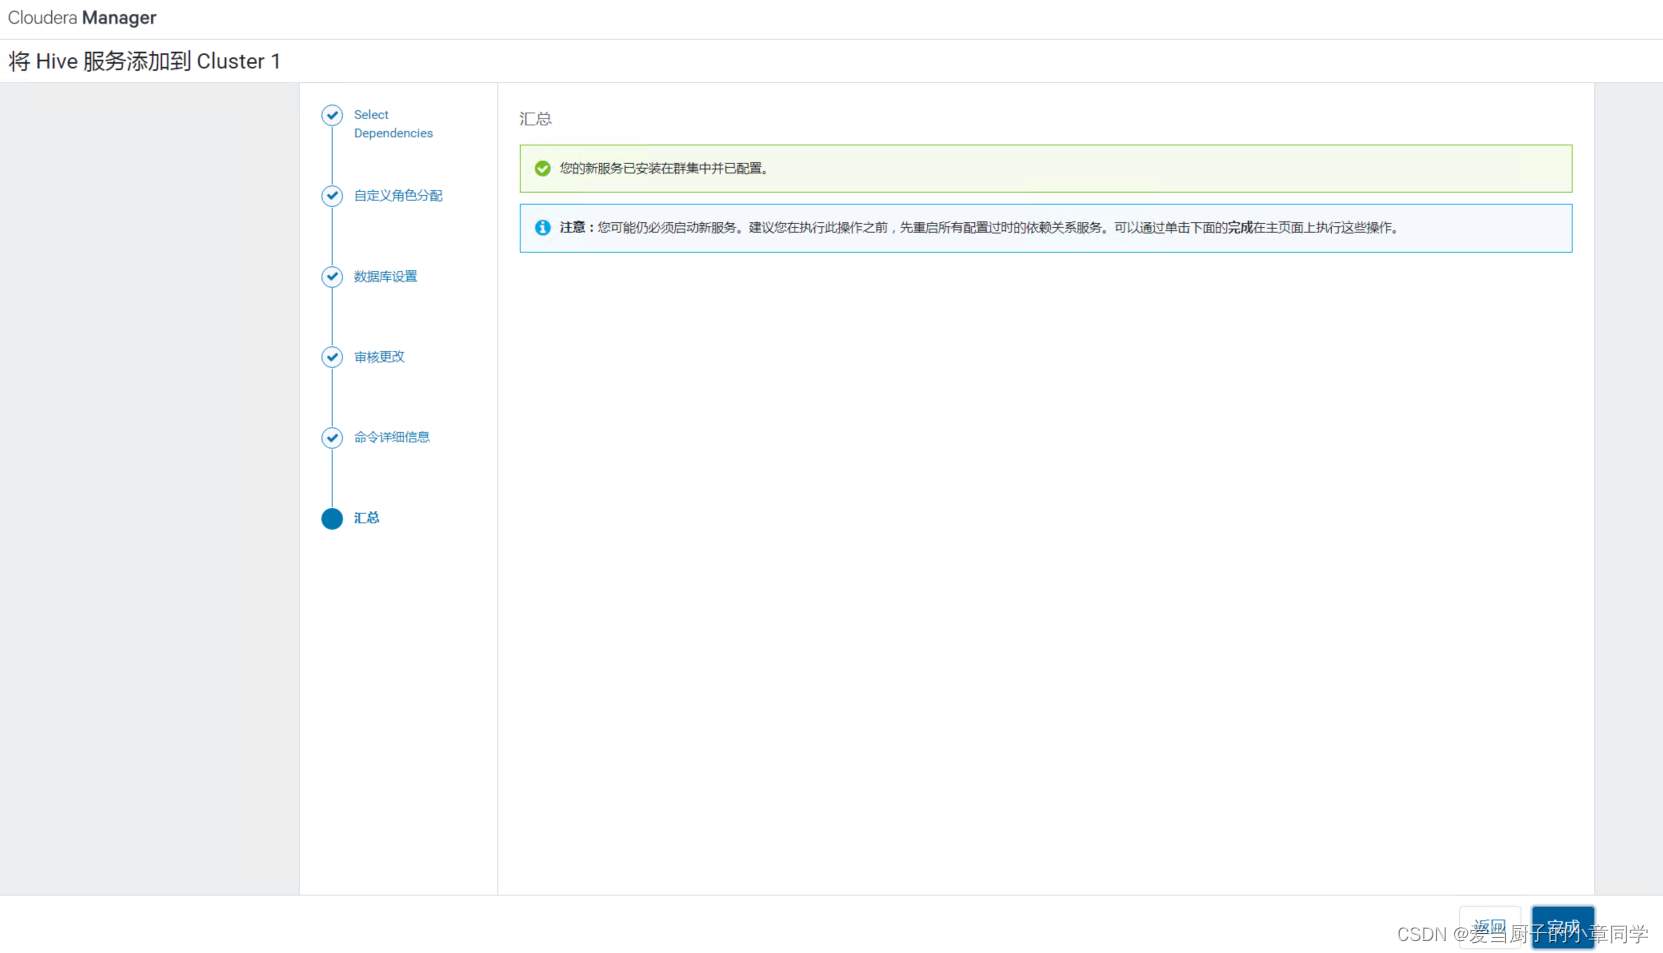Click the 审核更改 step checkmark icon
Viewport: 1663px width, 953px height.
pyautogui.click(x=332, y=357)
